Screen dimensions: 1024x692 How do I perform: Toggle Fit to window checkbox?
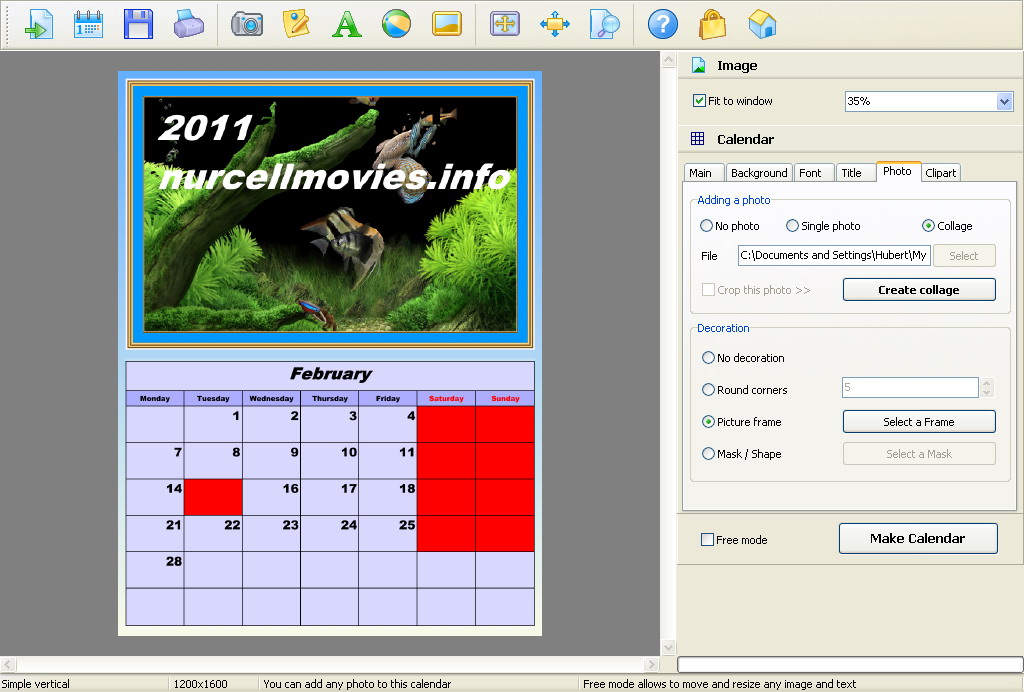click(x=699, y=101)
